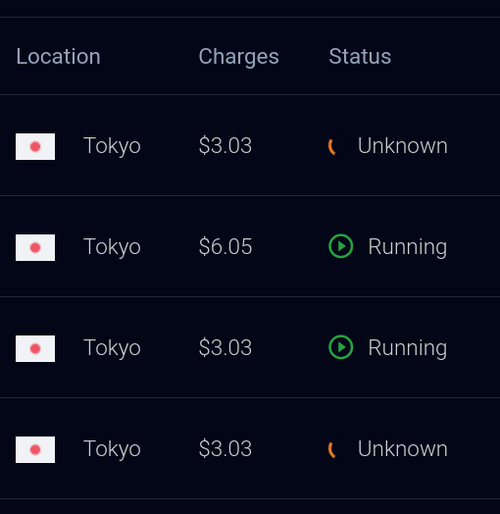Sort by the Status column header
Viewport: 500px width, 514px height.
click(360, 56)
